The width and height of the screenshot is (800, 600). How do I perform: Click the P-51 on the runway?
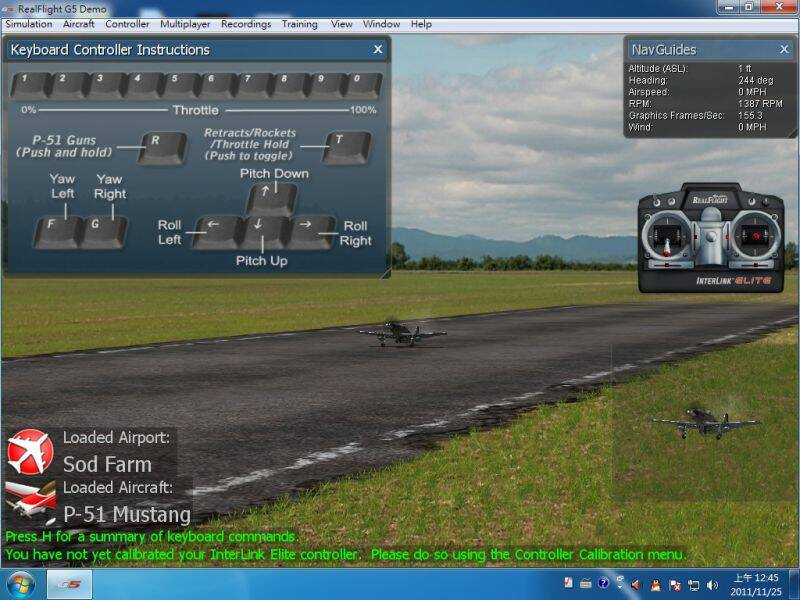(x=403, y=333)
